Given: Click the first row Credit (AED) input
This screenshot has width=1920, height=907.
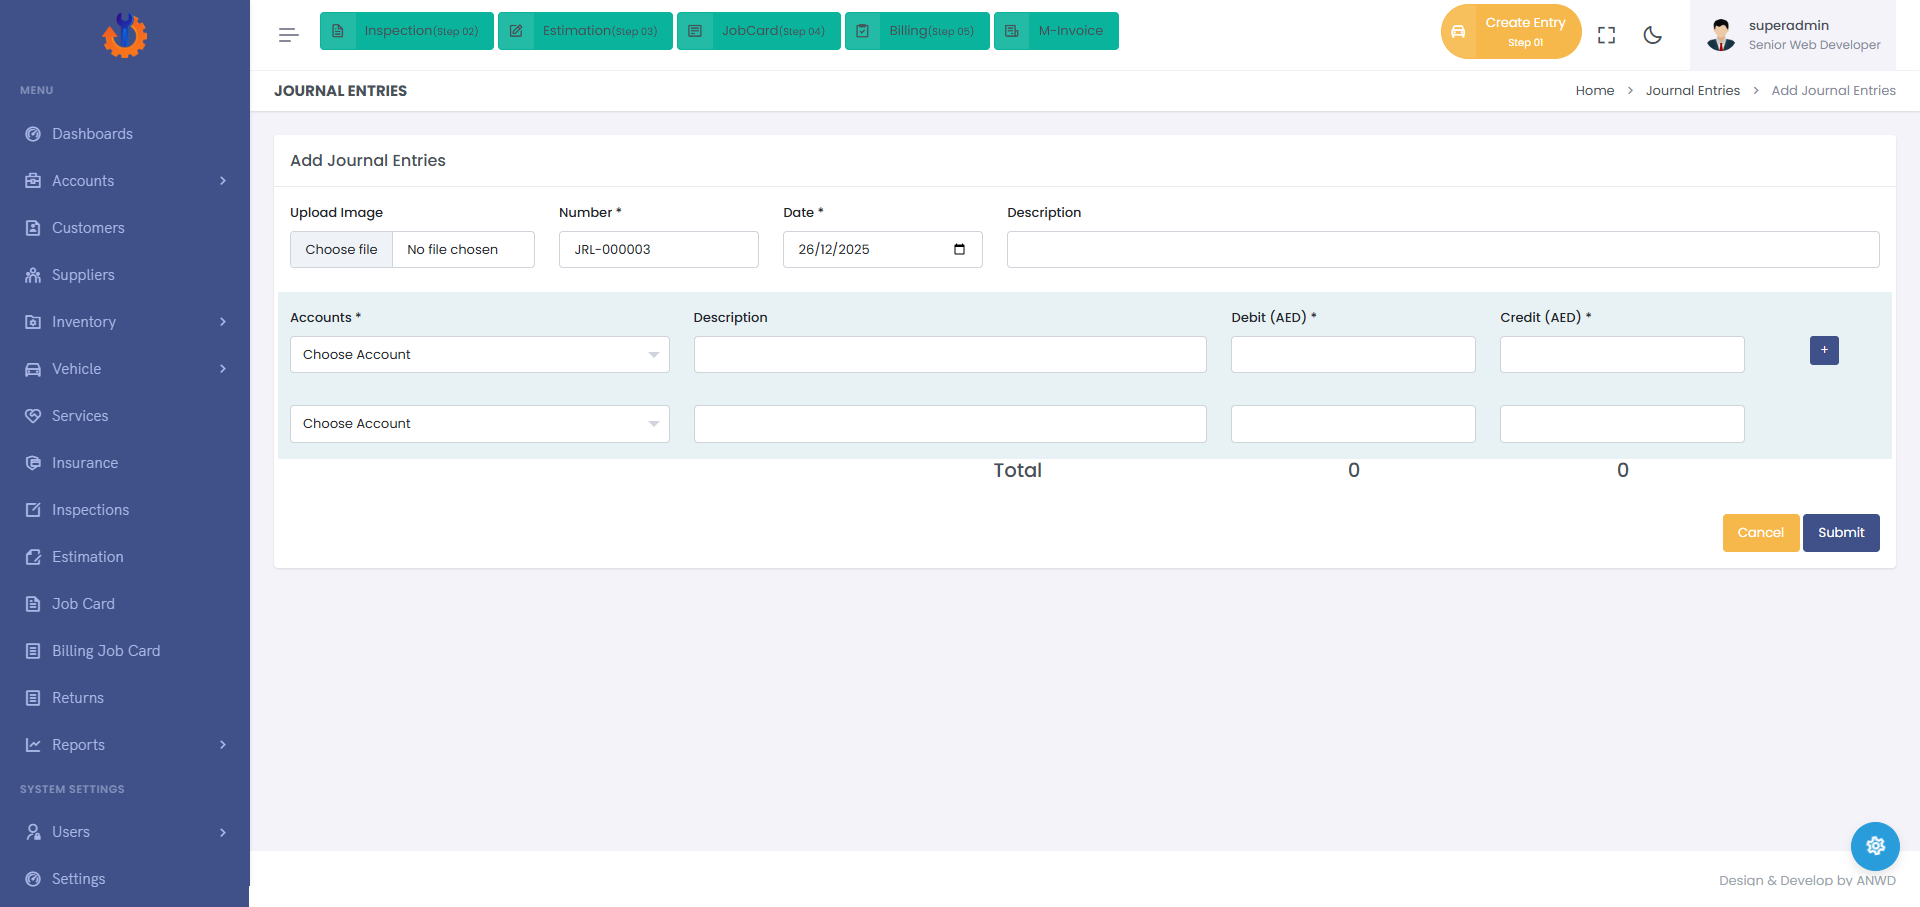Looking at the screenshot, I should click(1622, 355).
